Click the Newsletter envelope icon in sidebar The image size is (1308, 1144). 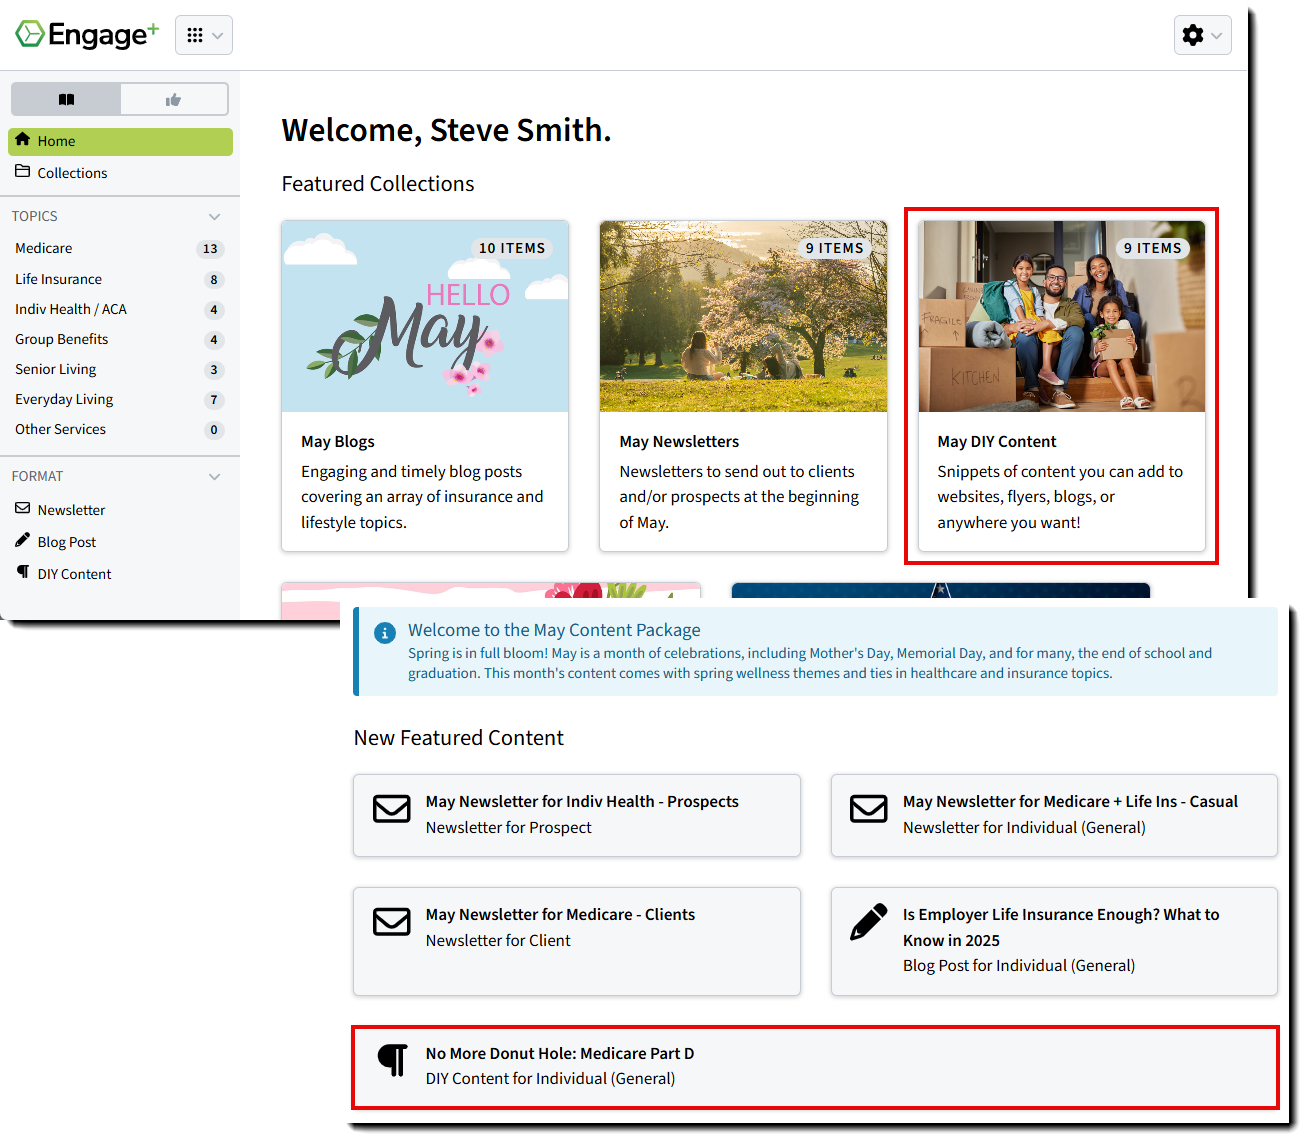pos(23,509)
